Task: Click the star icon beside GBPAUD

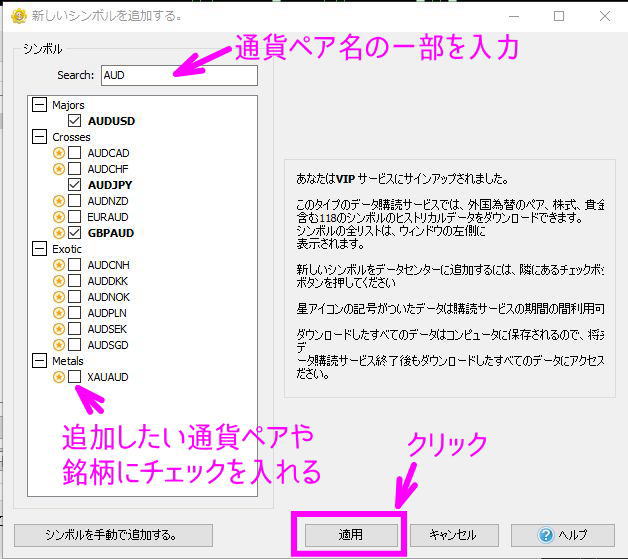Action: [x=59, y=233]
